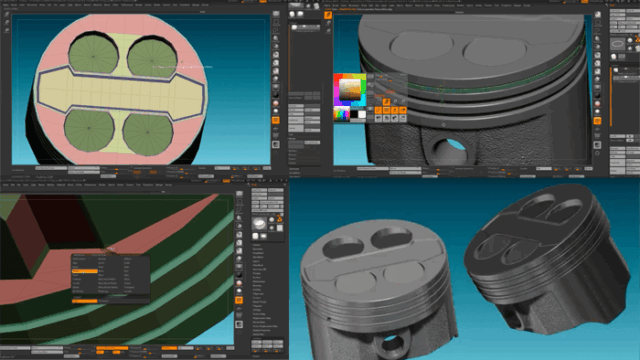640x360 pixels.
Task: Click the top render icon in the piston viewport shelf
Action: (598, 15)
